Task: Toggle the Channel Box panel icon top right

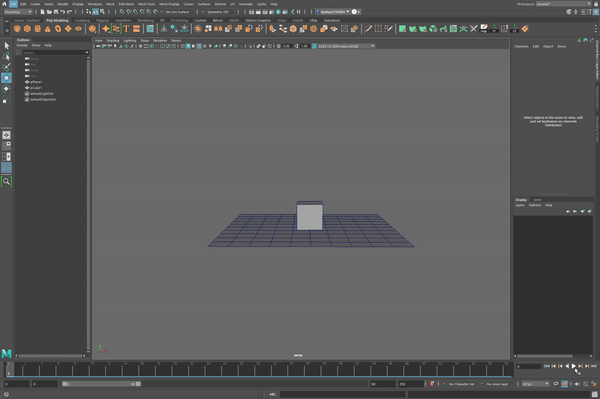Action: [596, 12]
